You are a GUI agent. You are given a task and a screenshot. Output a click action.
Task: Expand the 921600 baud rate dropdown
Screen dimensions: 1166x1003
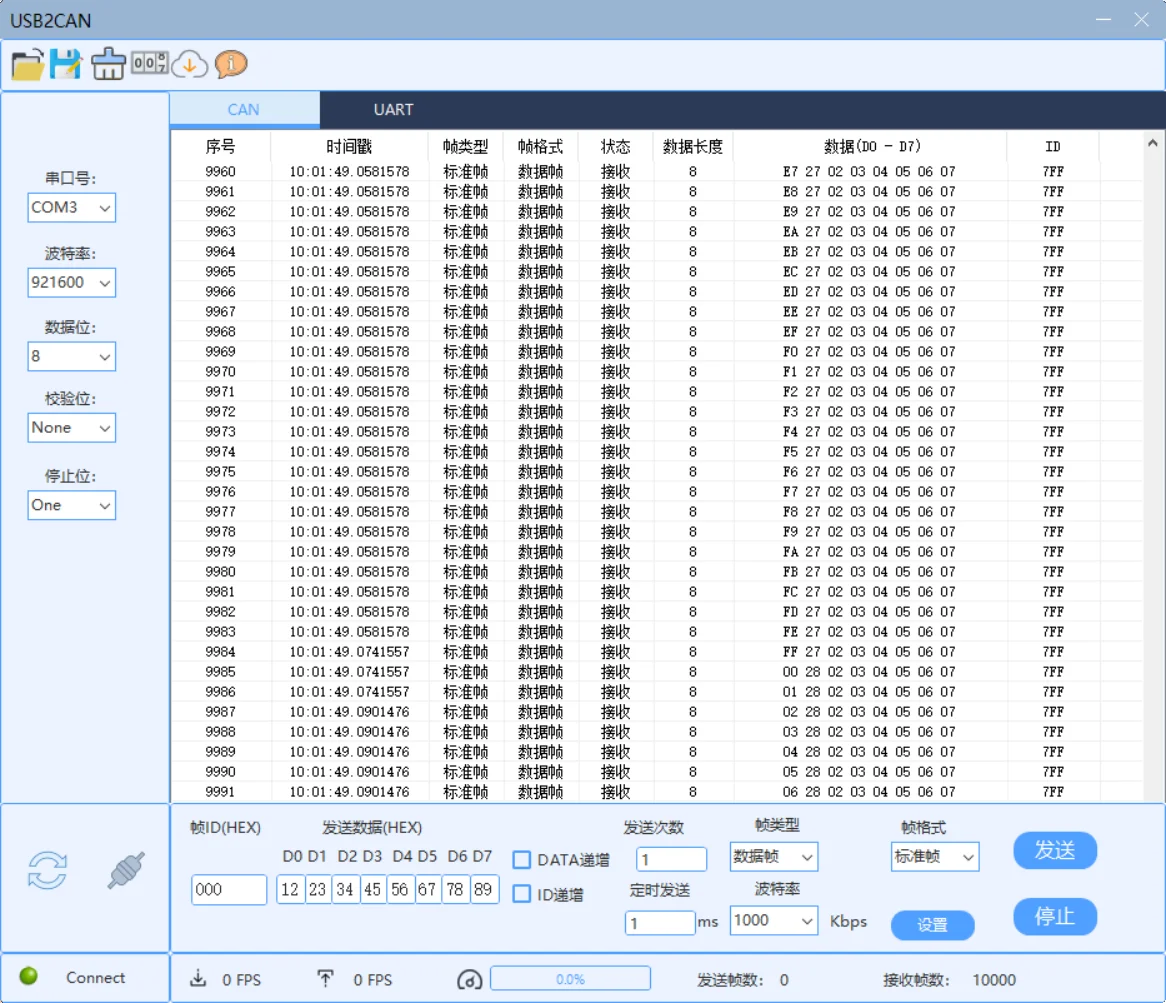click(x=72, y=283)
